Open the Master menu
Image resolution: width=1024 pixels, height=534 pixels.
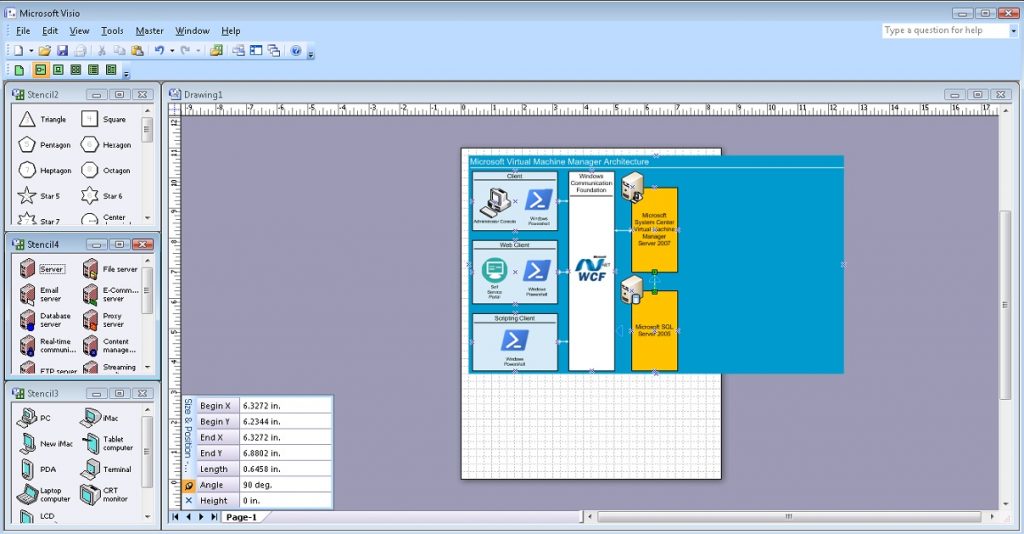[x=150, y=31]
